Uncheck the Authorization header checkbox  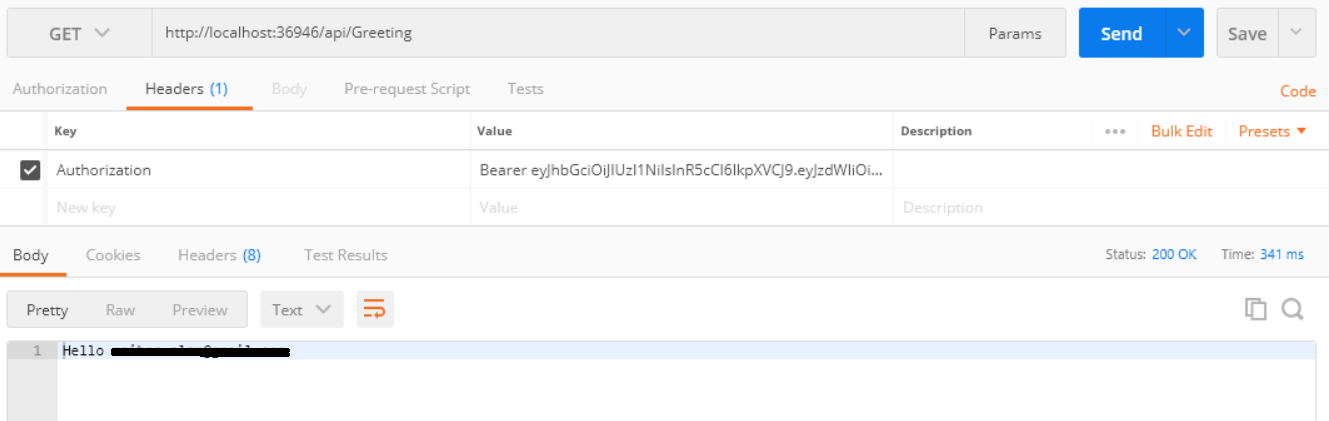(30, 170)
